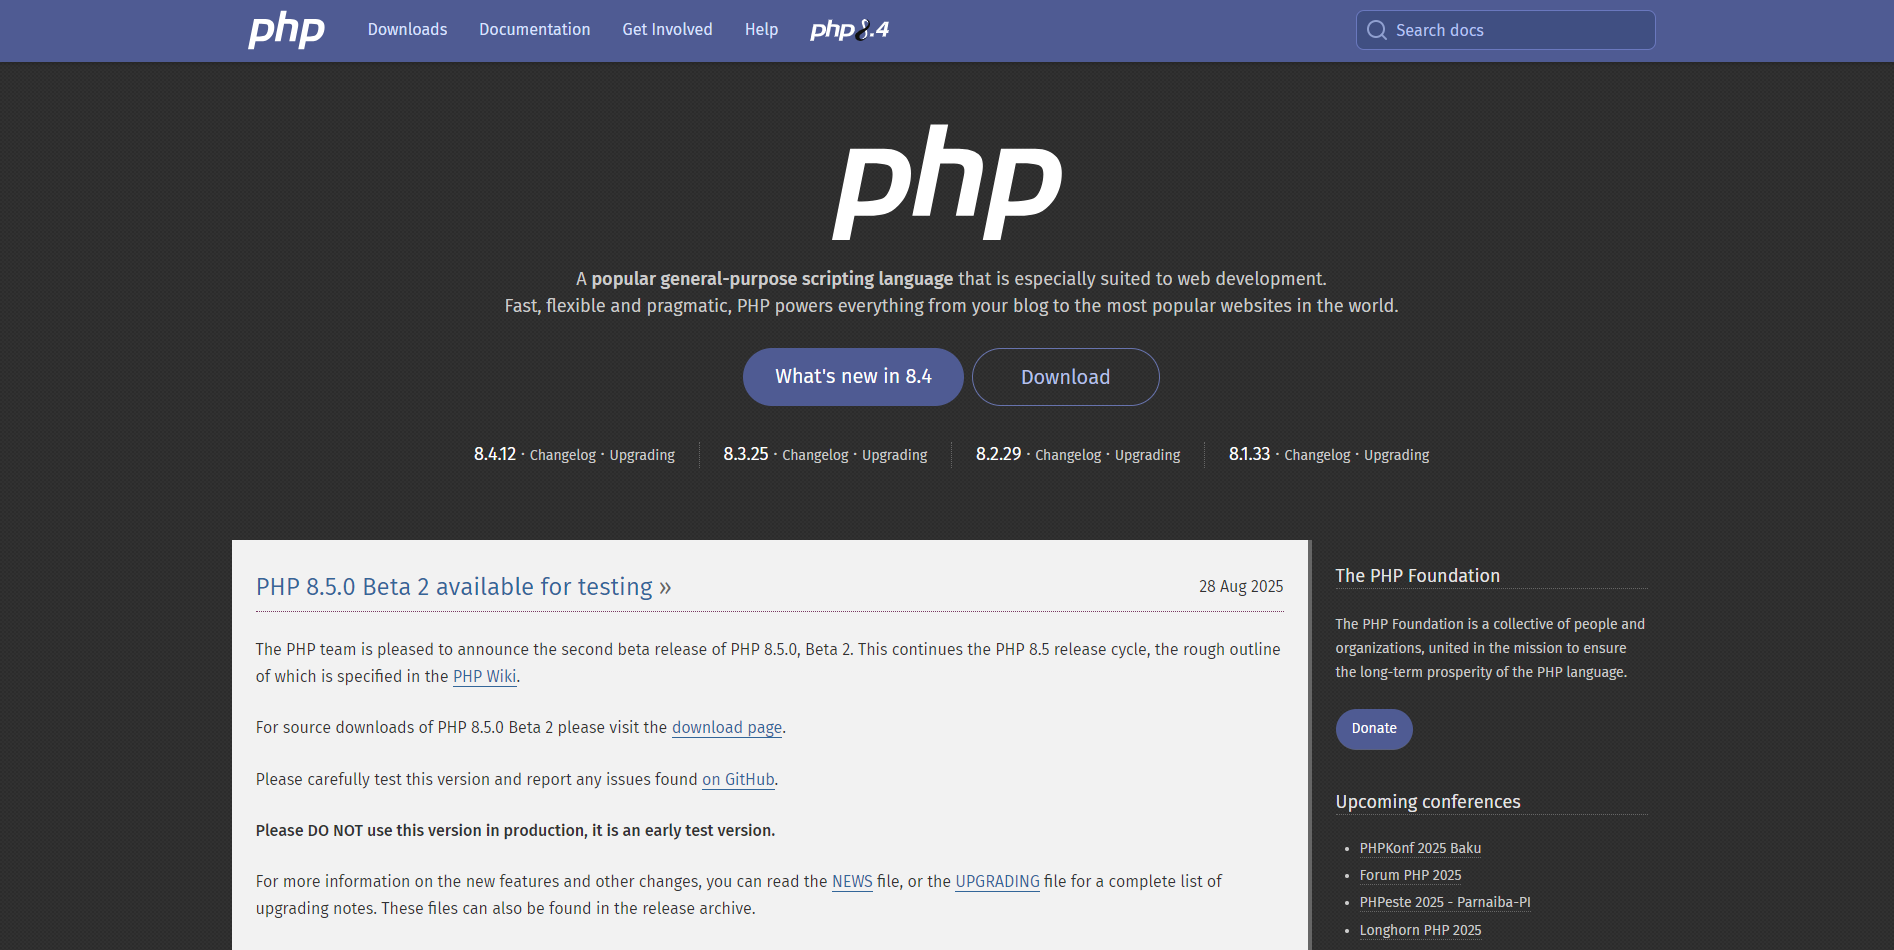Click the What's new in 8.4 button

point(853,377)
